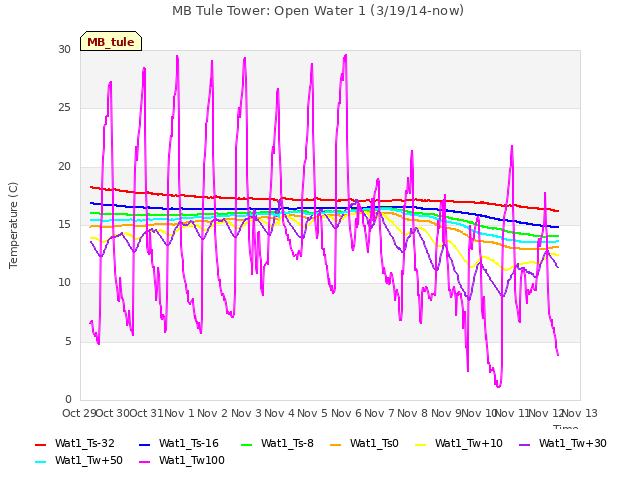Click the y-axis value 15
Image resolution: width=640 pixels, height=480 pixels.
tap(64, 225)
